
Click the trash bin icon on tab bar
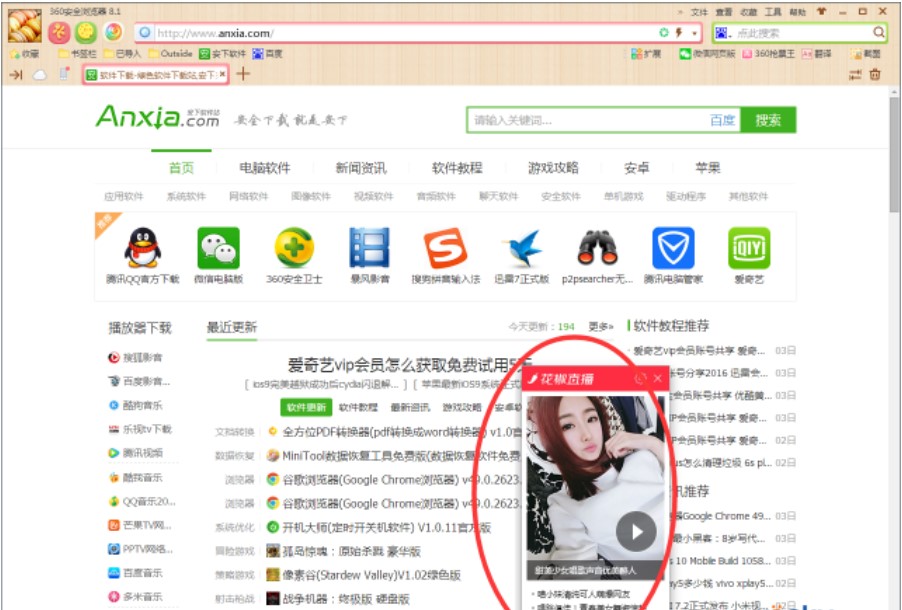[x=875, y=74]
